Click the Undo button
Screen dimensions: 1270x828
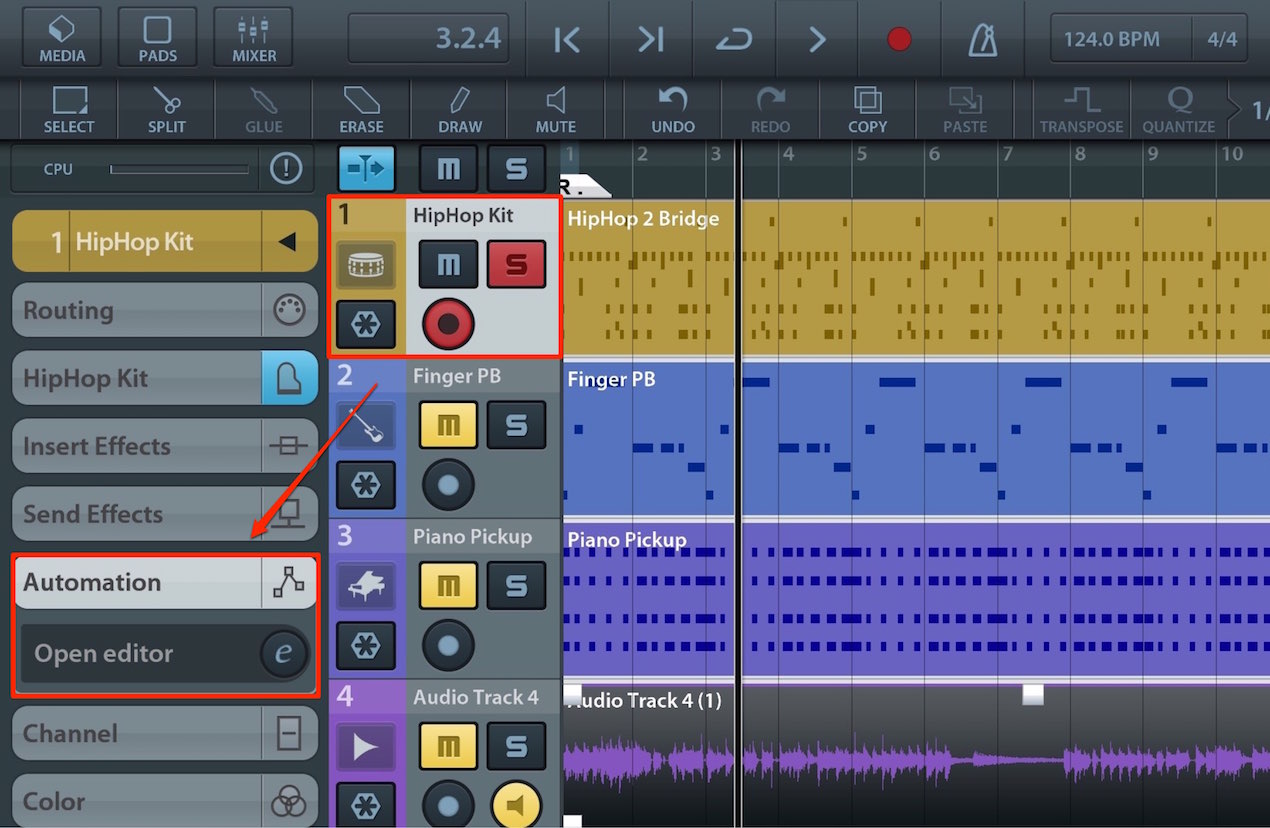click(x=673, y=110)
